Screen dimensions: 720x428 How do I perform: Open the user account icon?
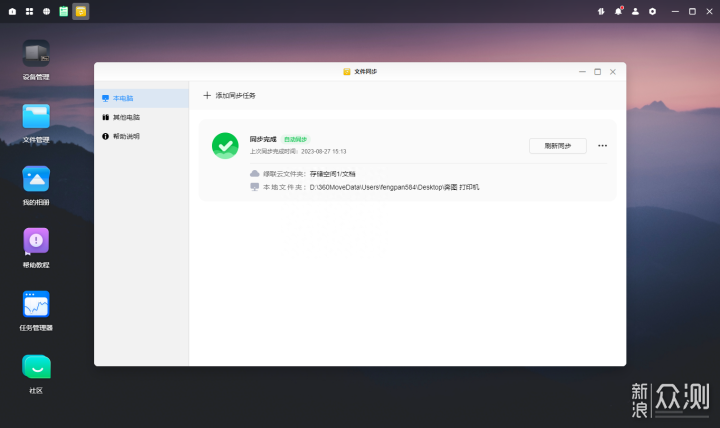tap(635, 11)
